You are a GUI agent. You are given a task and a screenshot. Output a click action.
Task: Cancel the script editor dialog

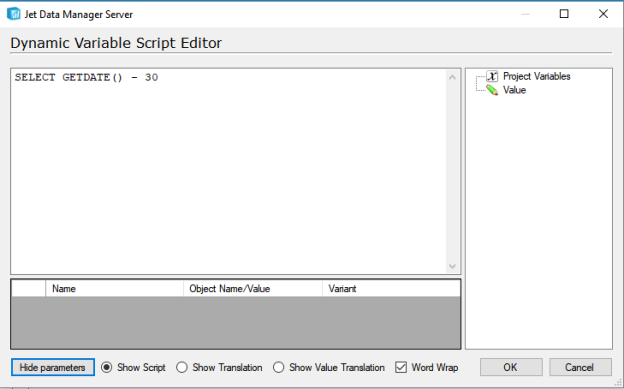pos(580,367)
